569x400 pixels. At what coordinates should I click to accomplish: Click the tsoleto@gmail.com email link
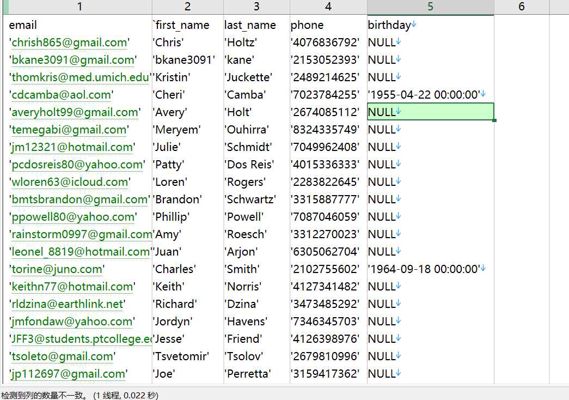[x=62, y=356]
